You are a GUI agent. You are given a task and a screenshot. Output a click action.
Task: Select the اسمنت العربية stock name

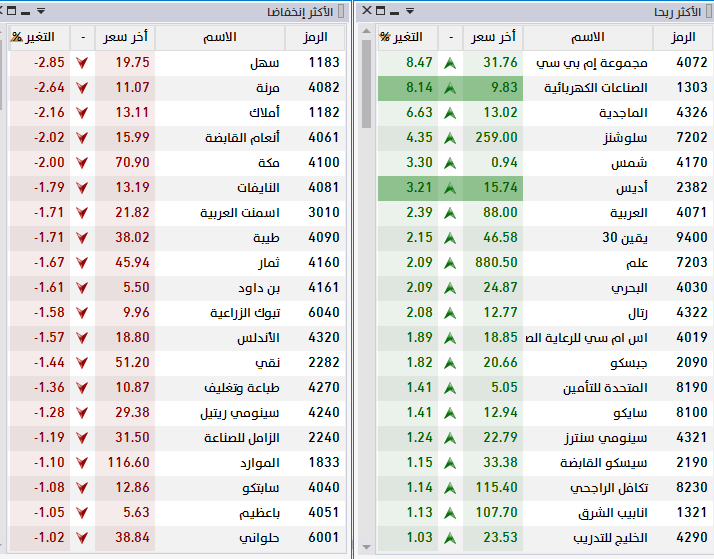(x=240, y=213)
